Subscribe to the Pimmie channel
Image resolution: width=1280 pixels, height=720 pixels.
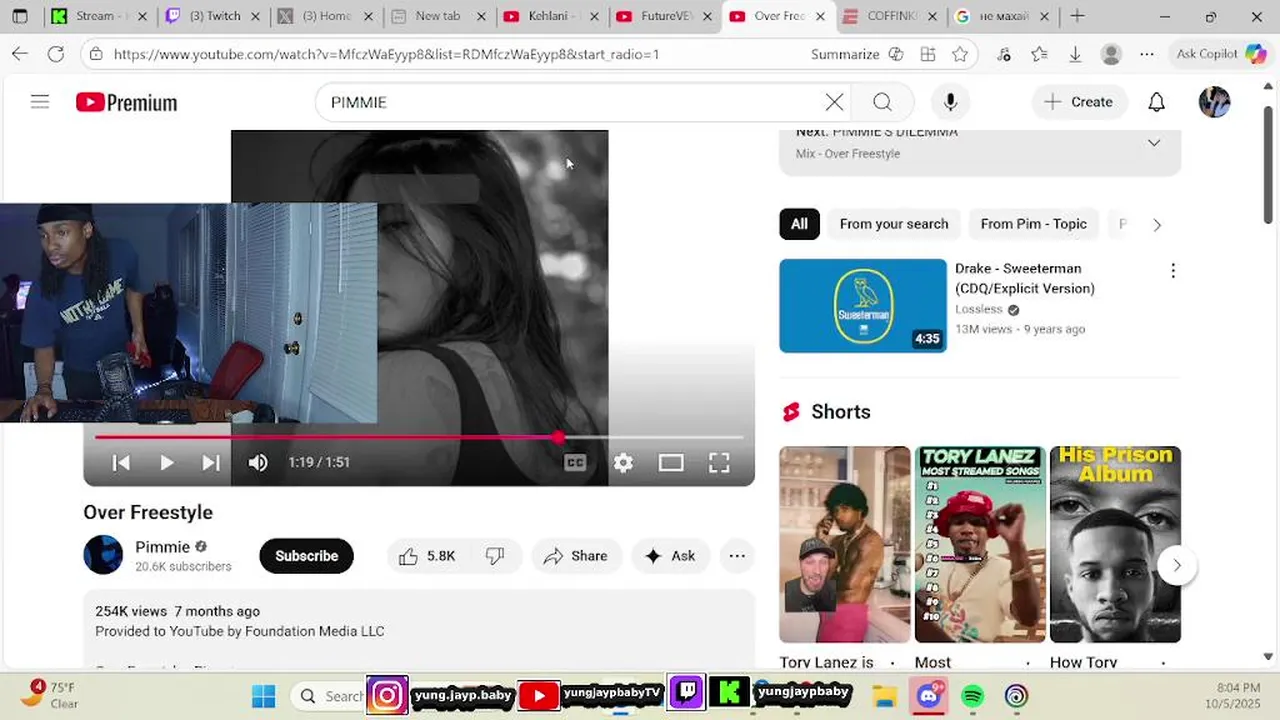pyautogui.click(x=306, y=556)
